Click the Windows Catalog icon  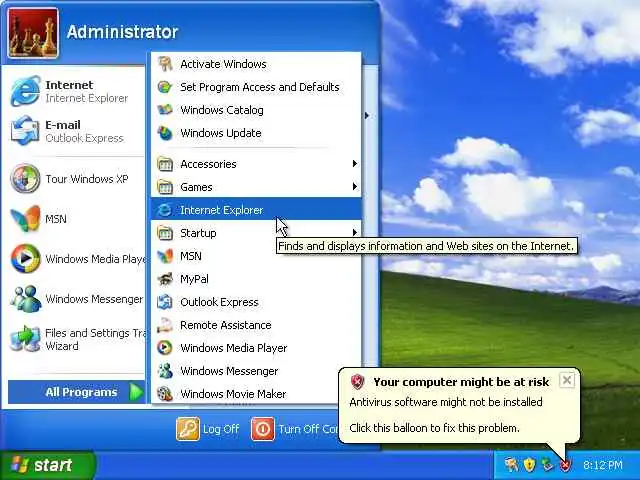pyautogui.click(x=165, y=110)
